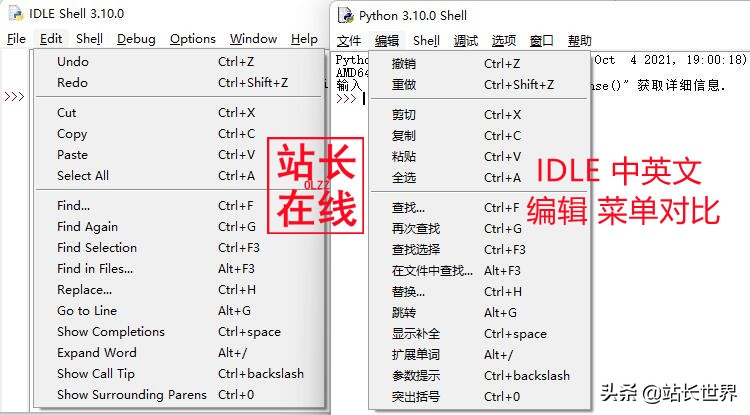Image resolution: width=750 pixels, height=415 pixels.
Task: Open the 选项 menu
Action: point(504,41)
